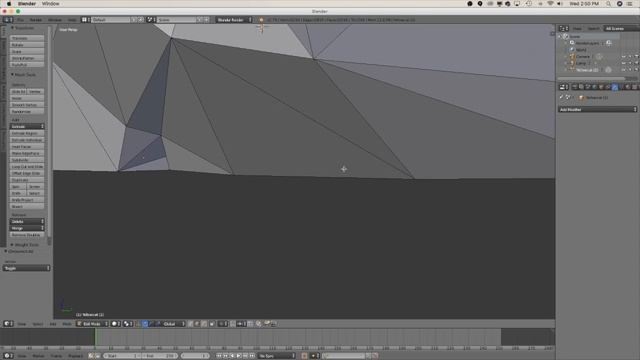Select the World item in outliner

[581, 50]
